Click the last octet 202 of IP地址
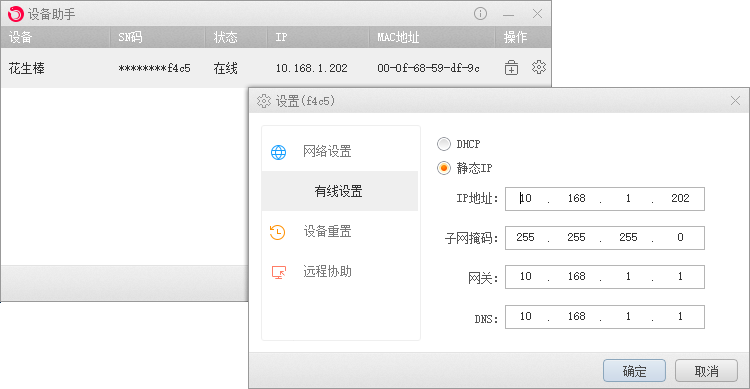The image size is (750, 389). coord(680,199)
